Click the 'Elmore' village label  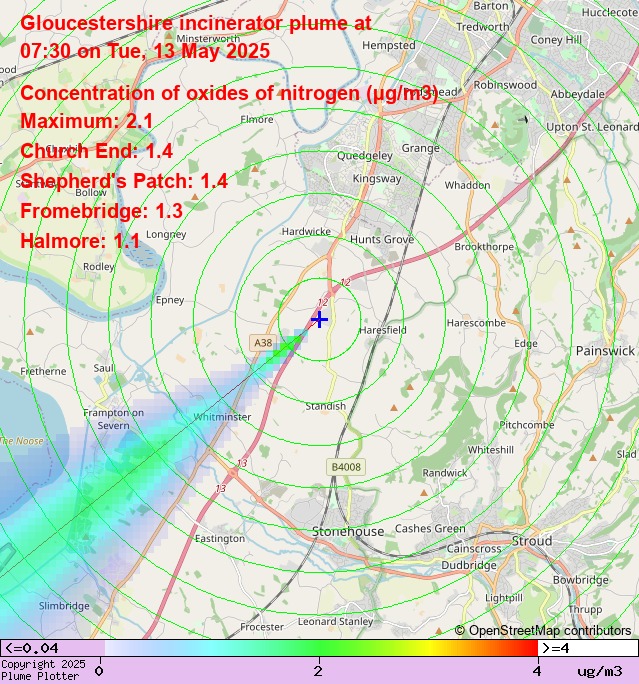coord(257,120)
